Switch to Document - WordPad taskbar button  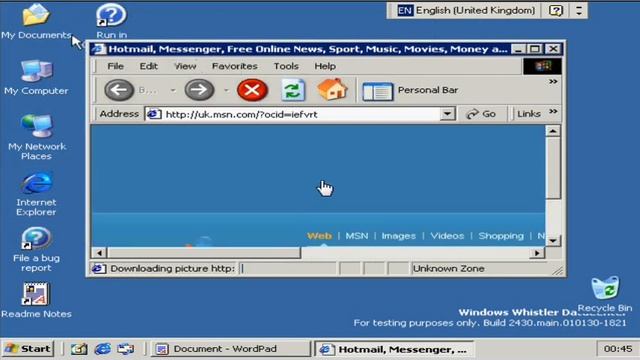231,349
